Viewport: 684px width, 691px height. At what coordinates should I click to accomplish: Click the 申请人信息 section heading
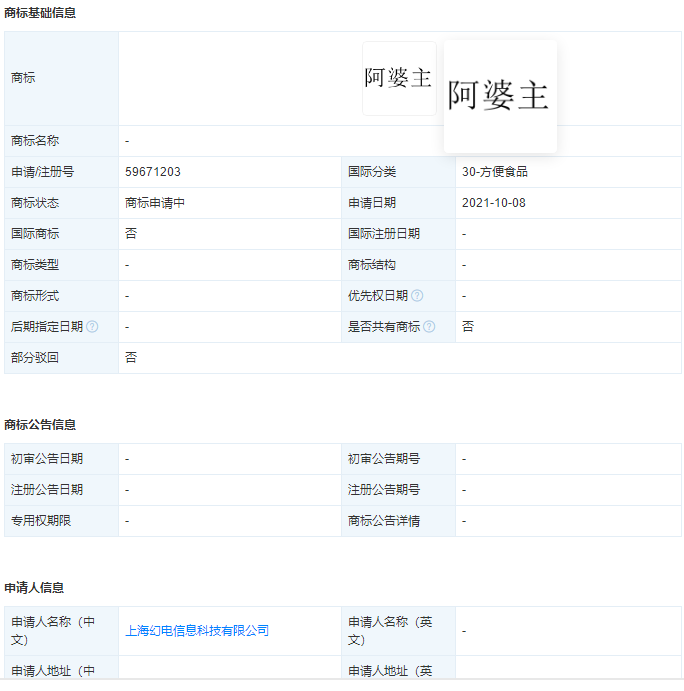[x=34, y=587]
